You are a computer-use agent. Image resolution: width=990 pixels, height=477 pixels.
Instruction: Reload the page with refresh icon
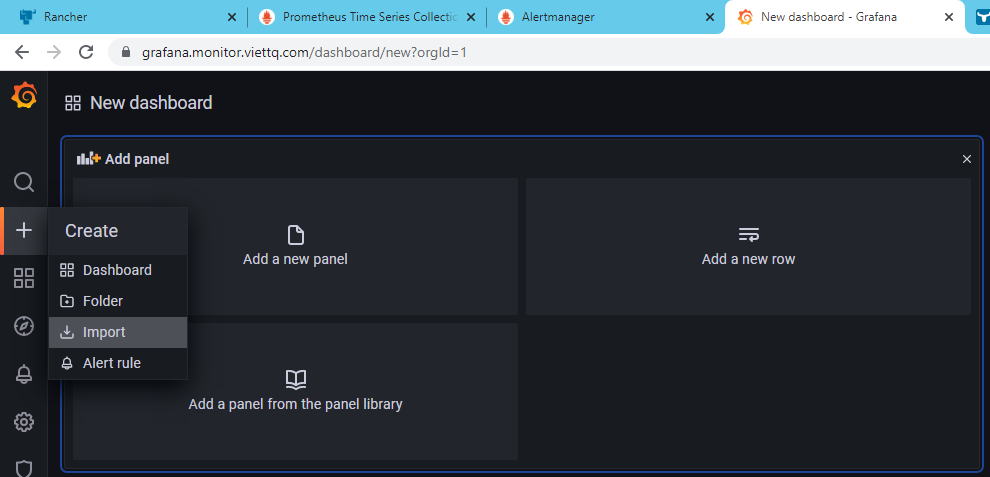[x=86, y=52]
